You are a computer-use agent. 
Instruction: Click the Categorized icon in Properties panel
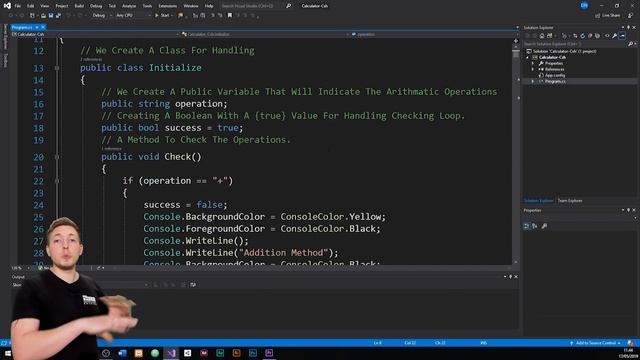[x=527, y=226]
